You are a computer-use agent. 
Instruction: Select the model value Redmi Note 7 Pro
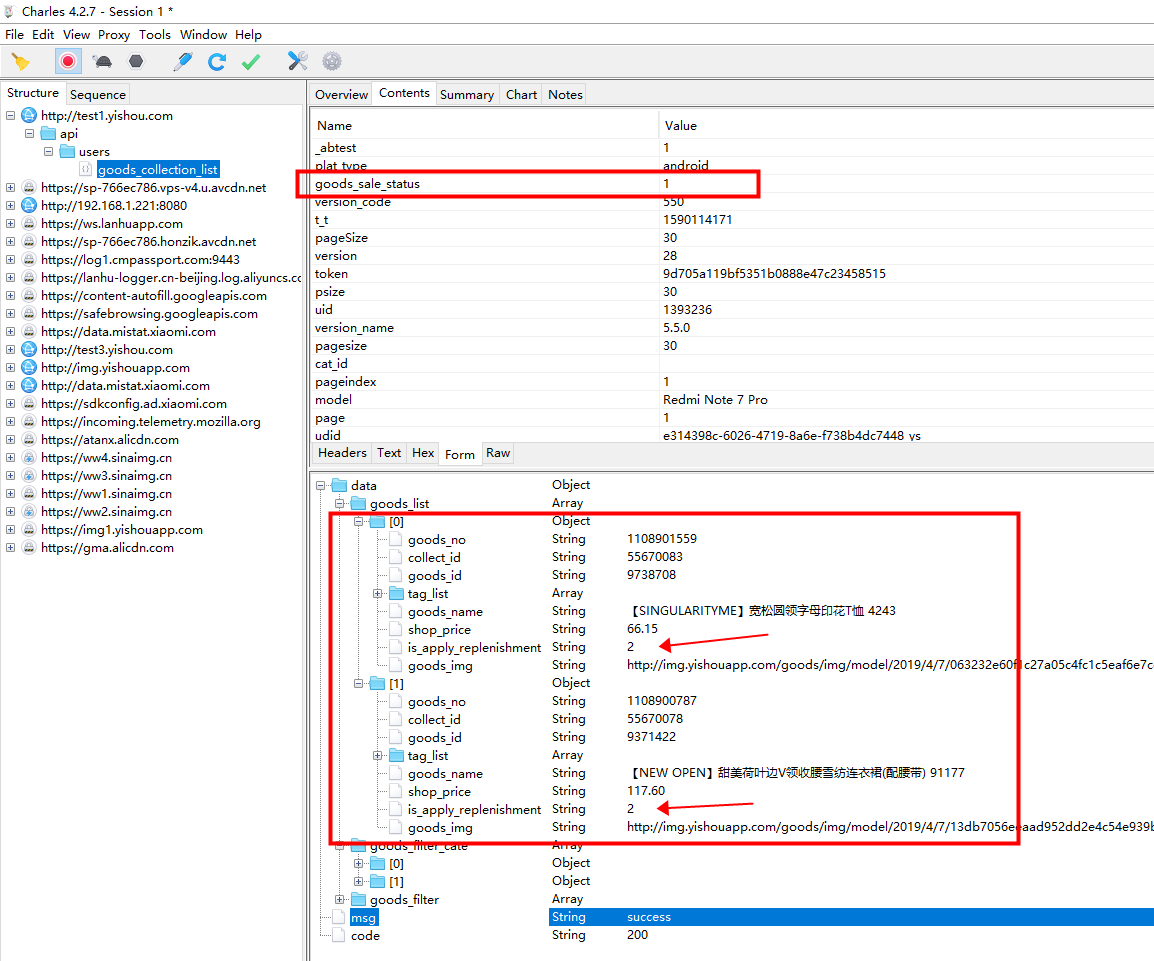click(715, 400)
